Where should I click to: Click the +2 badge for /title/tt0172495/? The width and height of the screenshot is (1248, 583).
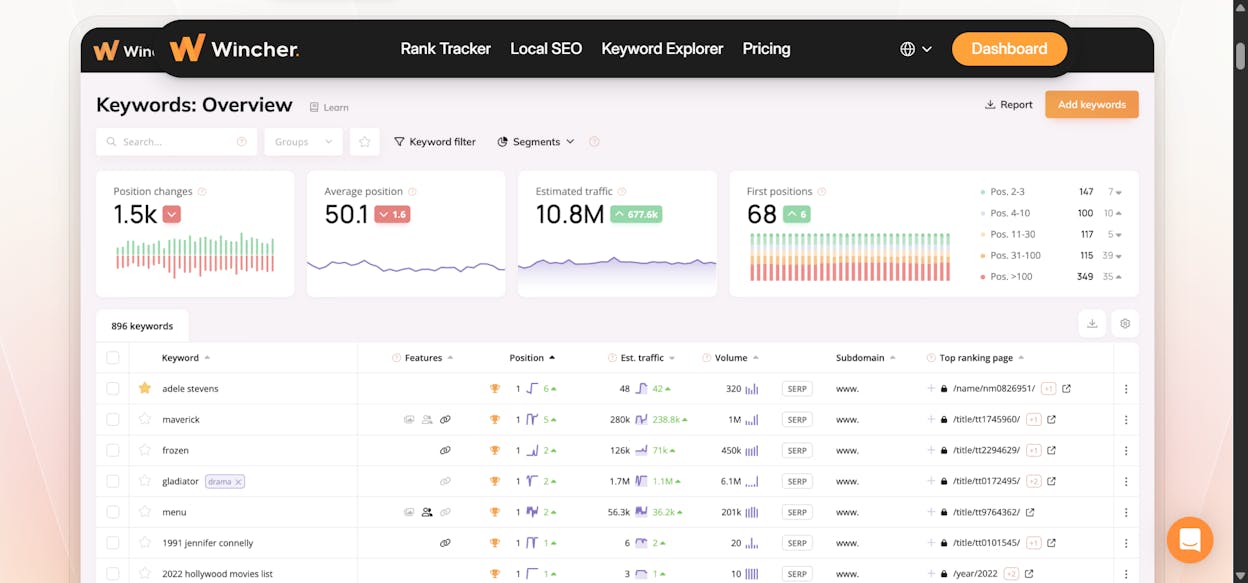[1034, 482]
